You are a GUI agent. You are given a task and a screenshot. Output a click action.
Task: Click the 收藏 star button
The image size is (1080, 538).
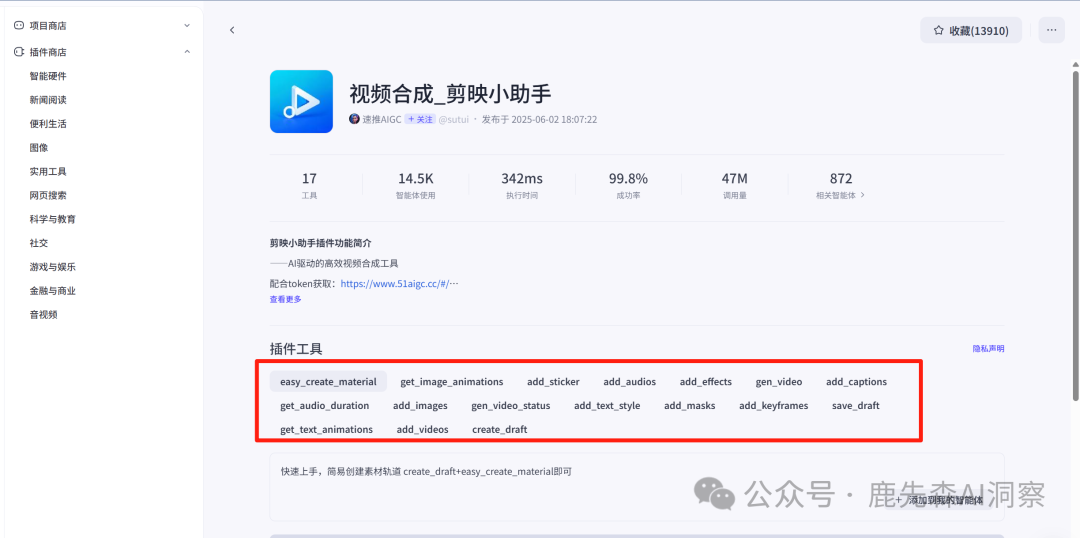(970, 30)
